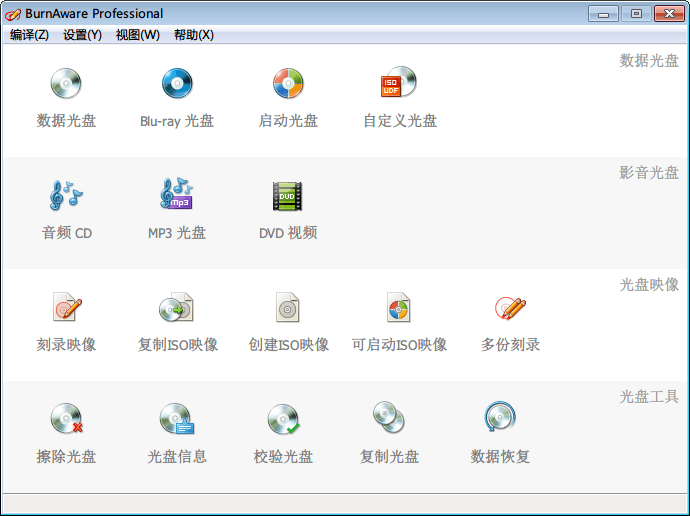Open the 数据光盘 data disc icon
Image resolution: width=690 pixels, height=516 pixels.
pos(66,83)
